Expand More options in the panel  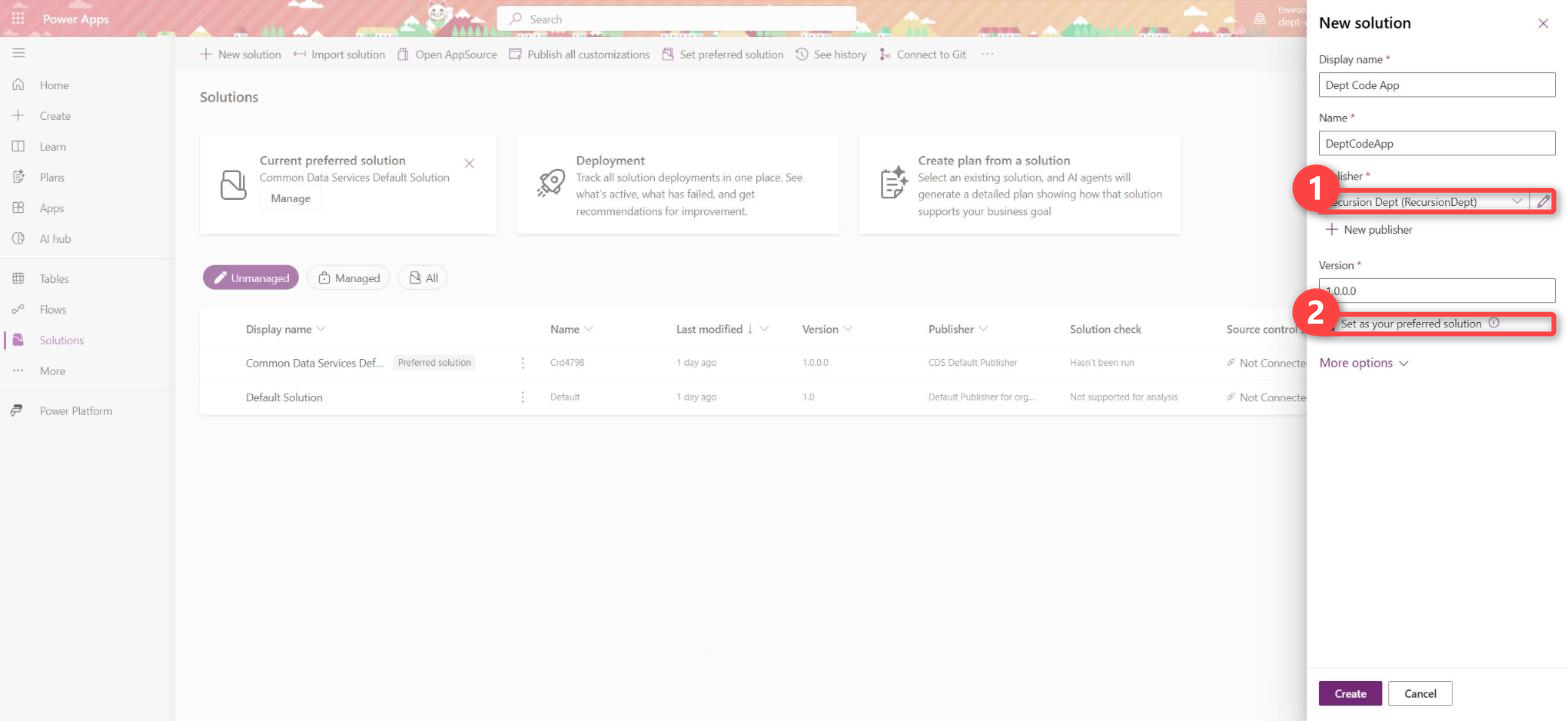pos(1363,363)
